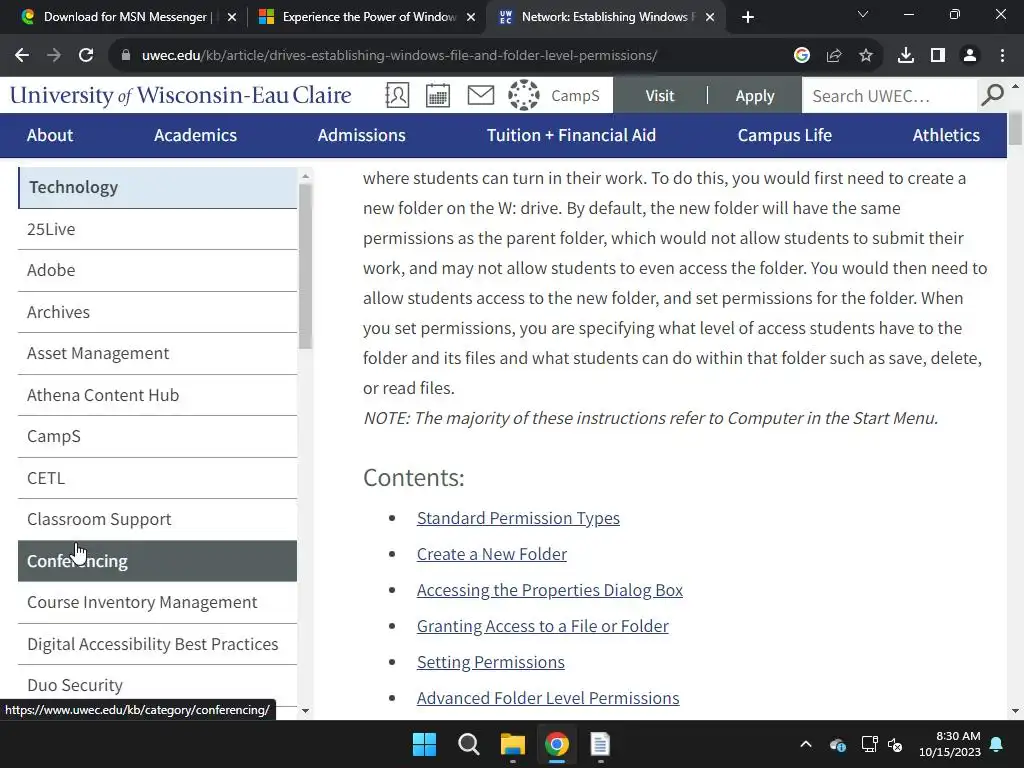Select Technology sidebar heading

tap(157, 187)
